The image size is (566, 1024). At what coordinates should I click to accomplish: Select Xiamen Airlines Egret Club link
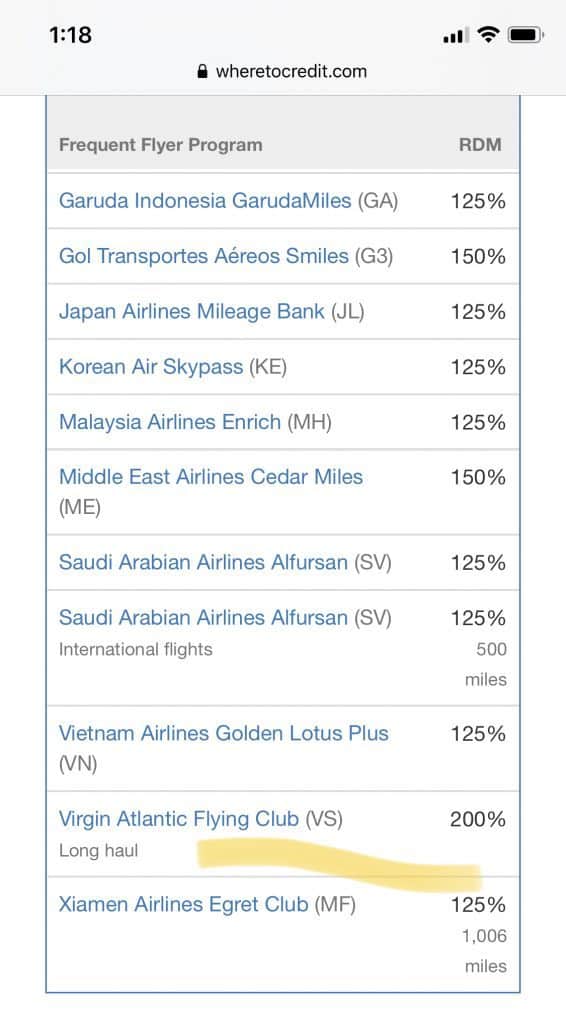[x=183, y=904]
